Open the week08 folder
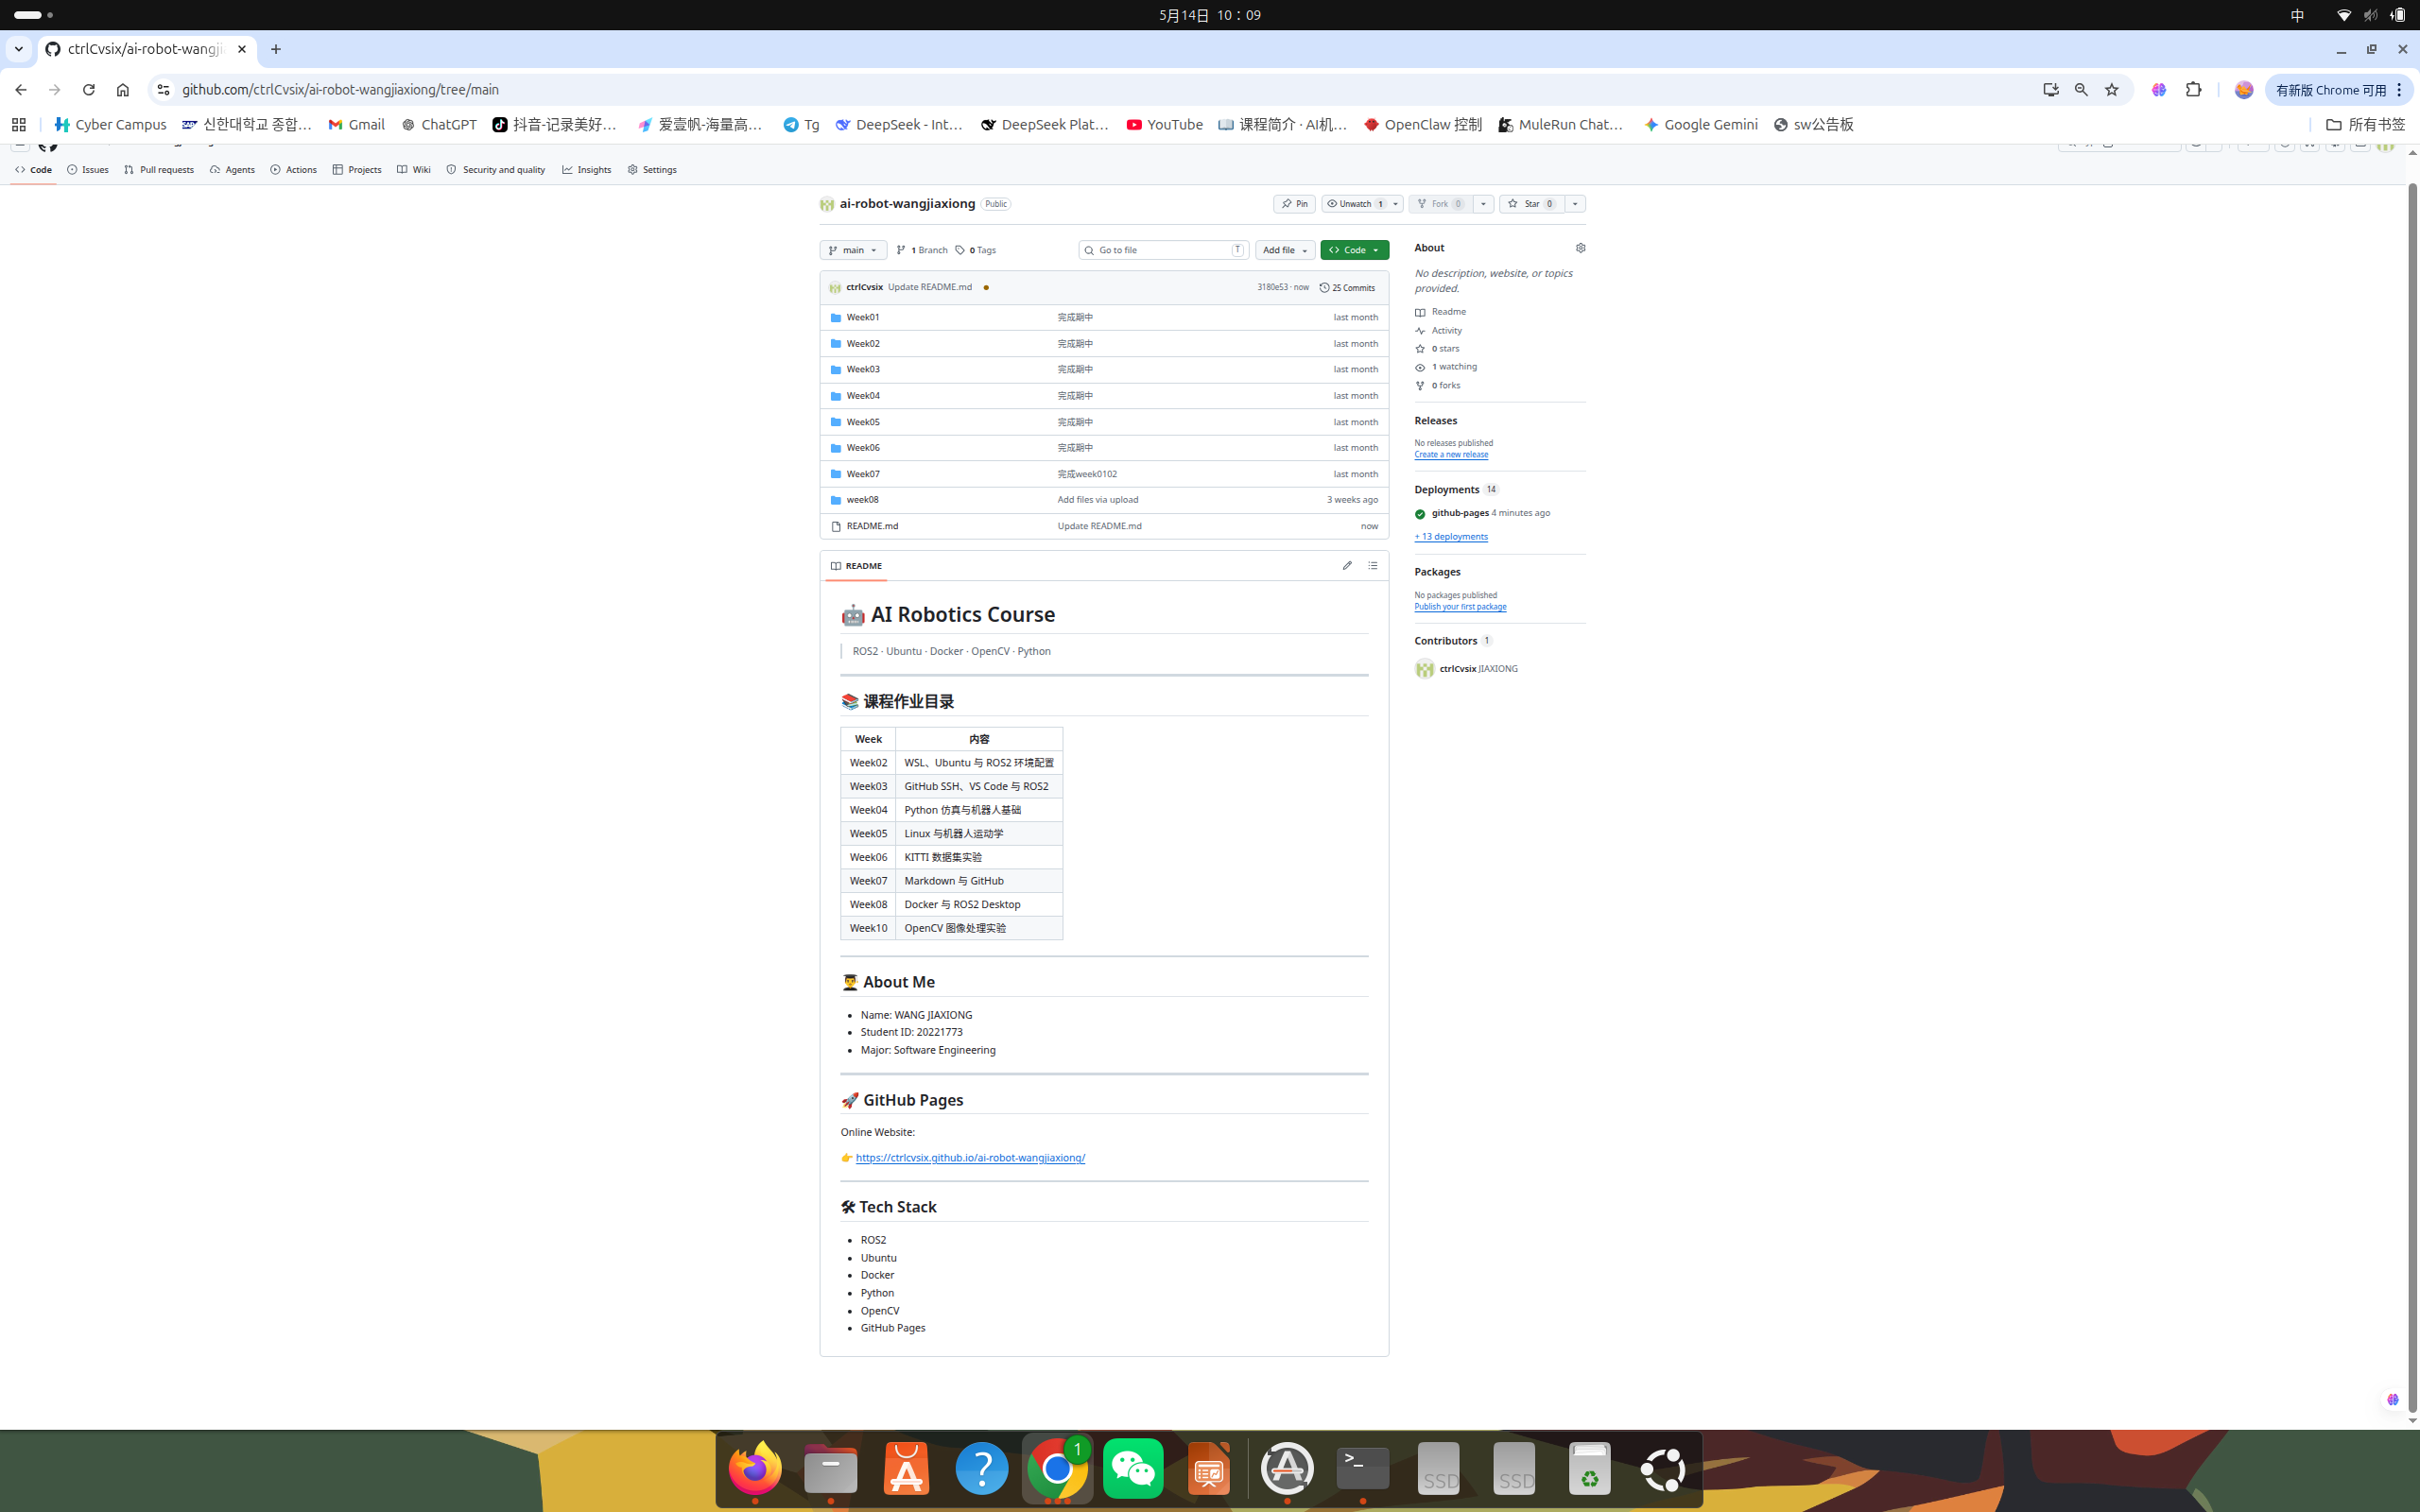The image size is (2420, 1512). (x=862, y=500)
